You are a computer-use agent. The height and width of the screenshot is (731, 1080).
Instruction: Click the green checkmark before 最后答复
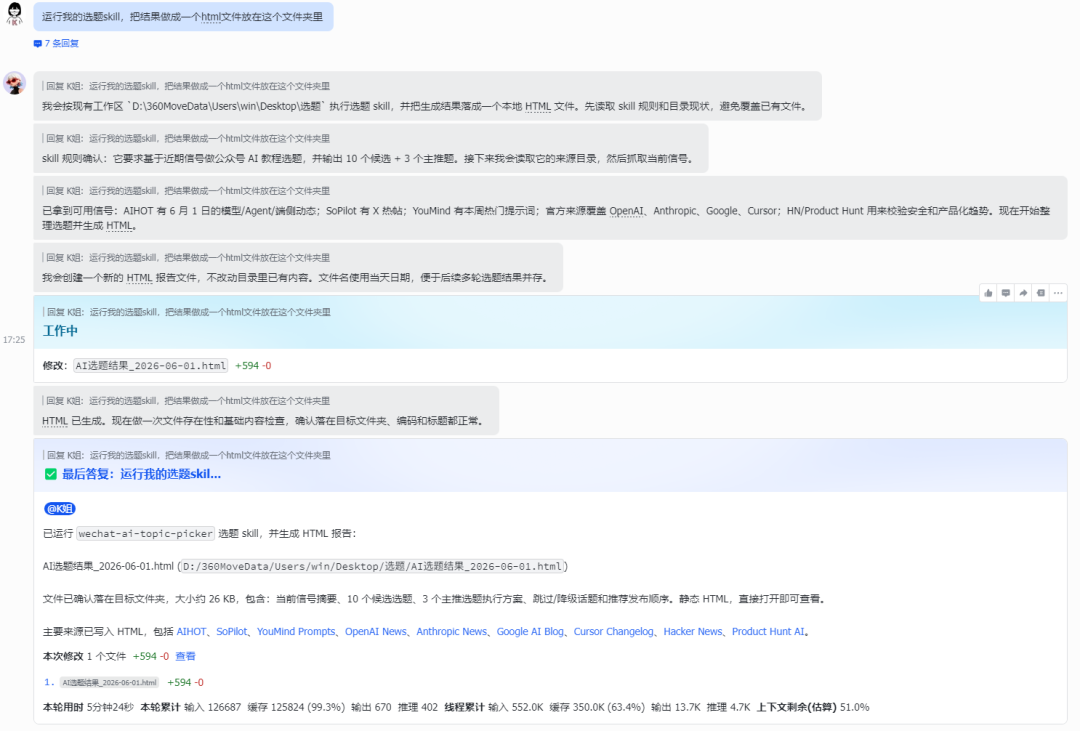(50, 474)
